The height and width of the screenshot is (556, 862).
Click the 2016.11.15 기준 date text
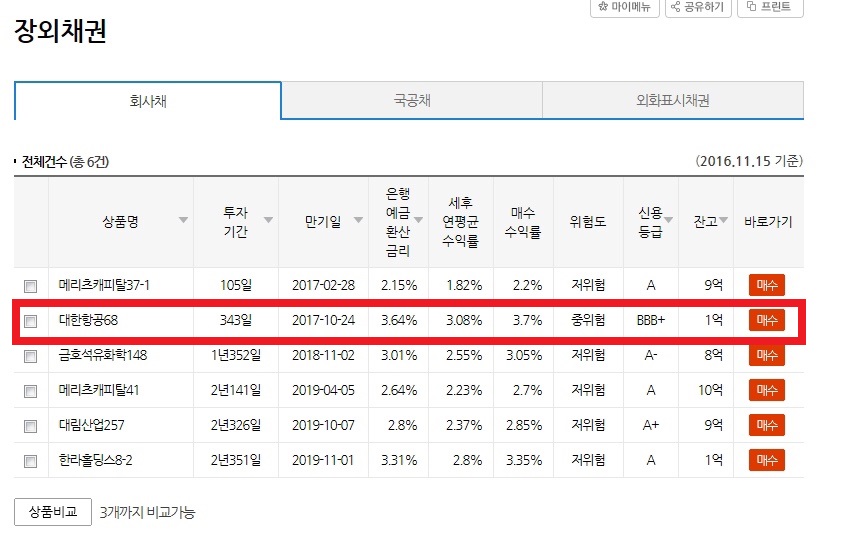[749, 161]
